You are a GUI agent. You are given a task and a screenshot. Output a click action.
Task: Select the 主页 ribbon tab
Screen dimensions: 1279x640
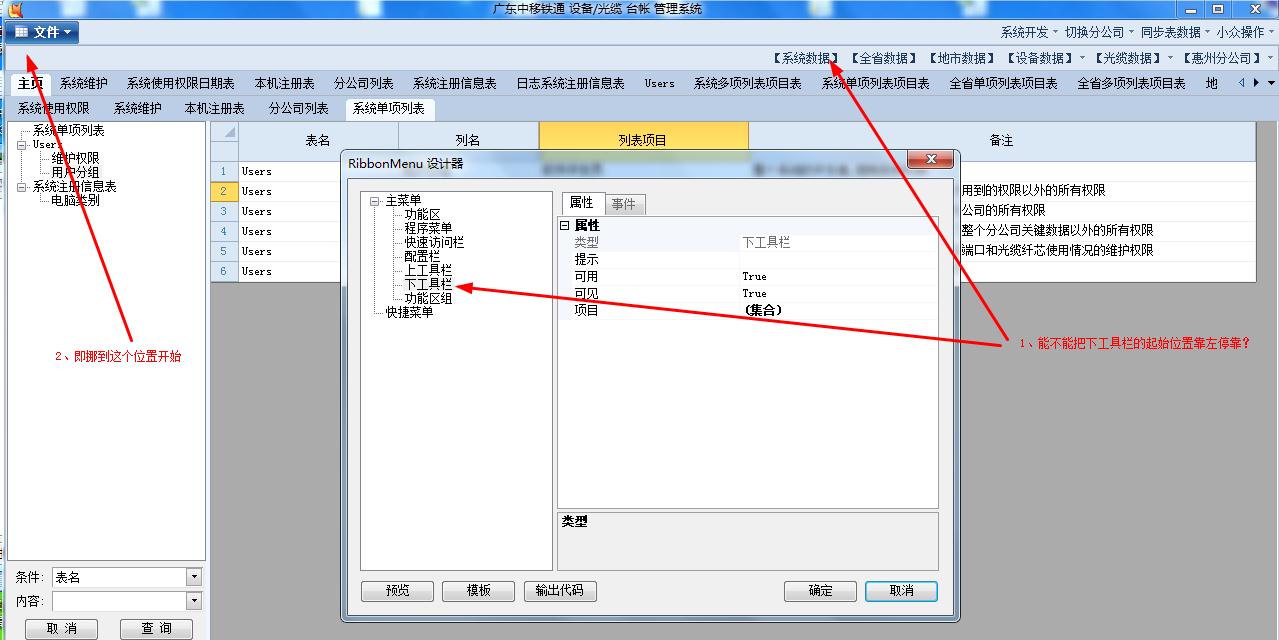28,84
